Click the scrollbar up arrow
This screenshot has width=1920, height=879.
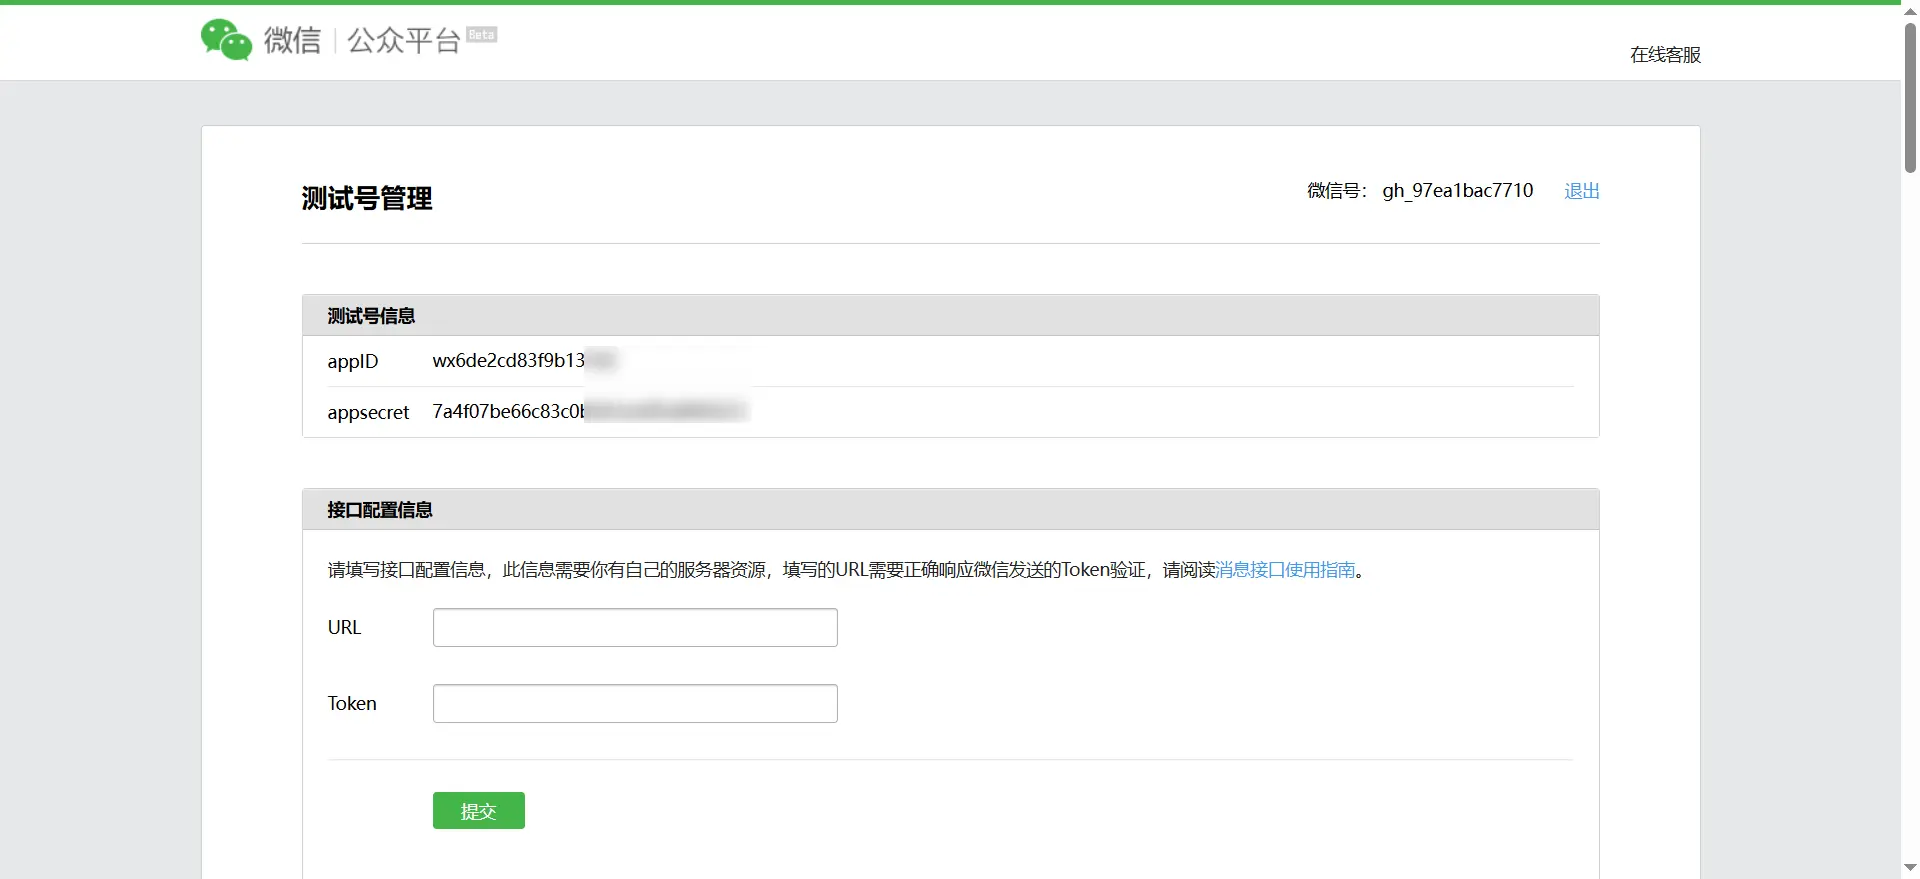tap(1910, 10)
